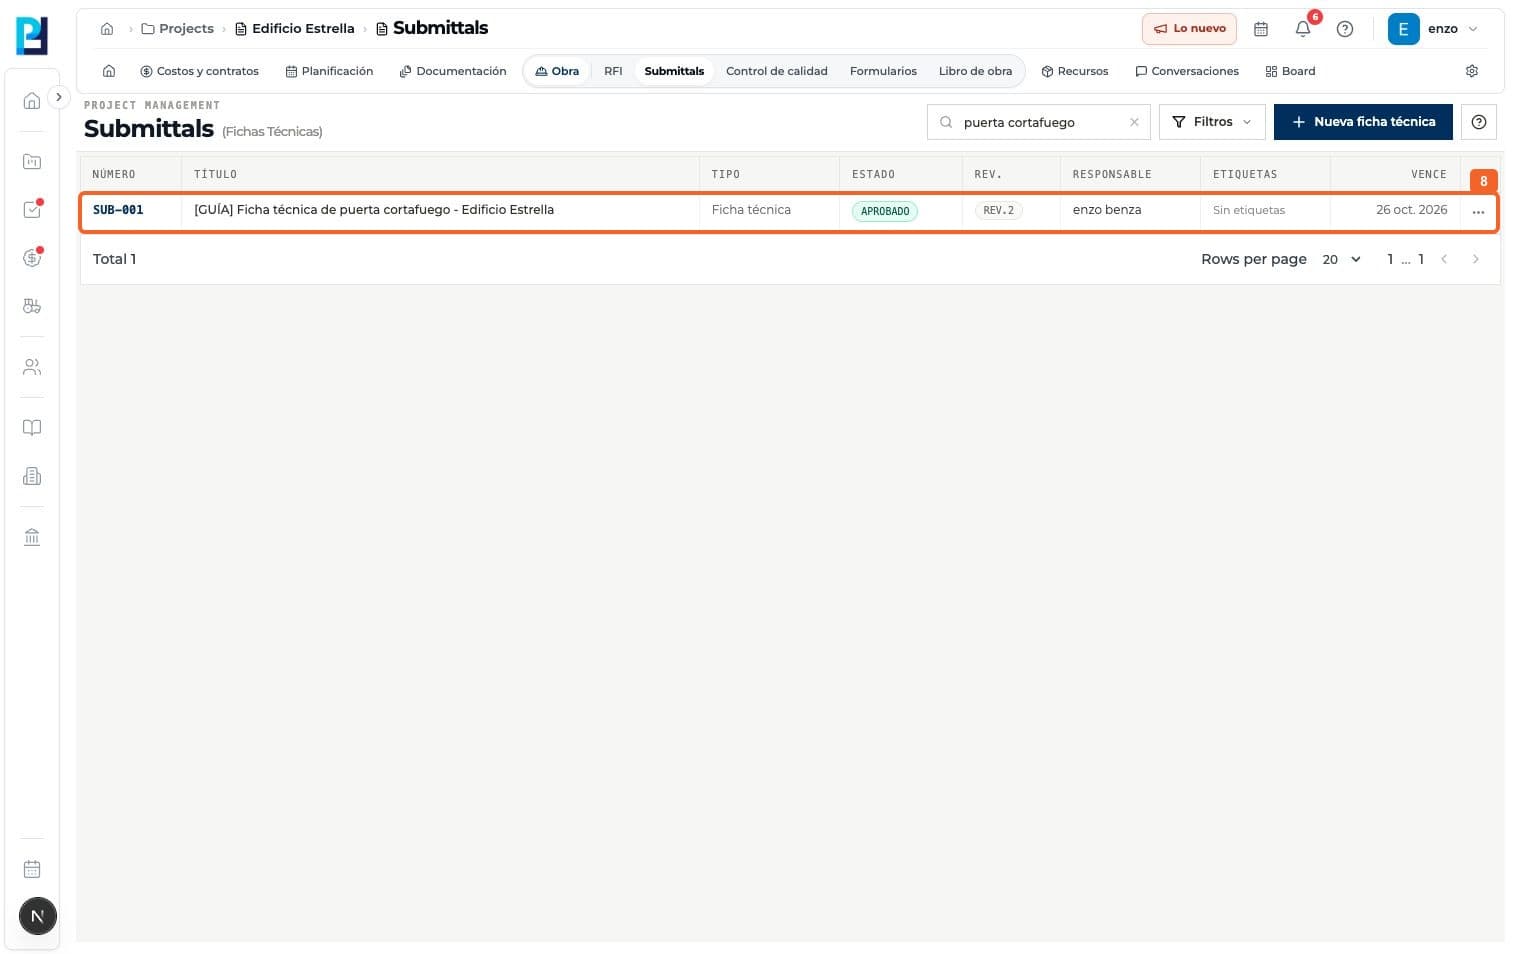Open the checklist icon in the left sidebar
The width and height of the screenshot is (1517, 954).
point(32,209)
